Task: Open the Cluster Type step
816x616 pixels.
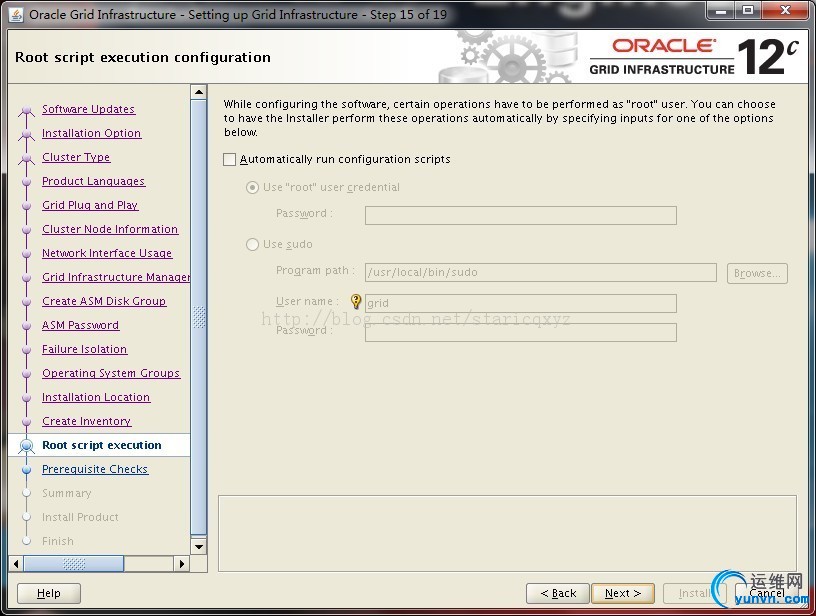Action: pos(76,157)
